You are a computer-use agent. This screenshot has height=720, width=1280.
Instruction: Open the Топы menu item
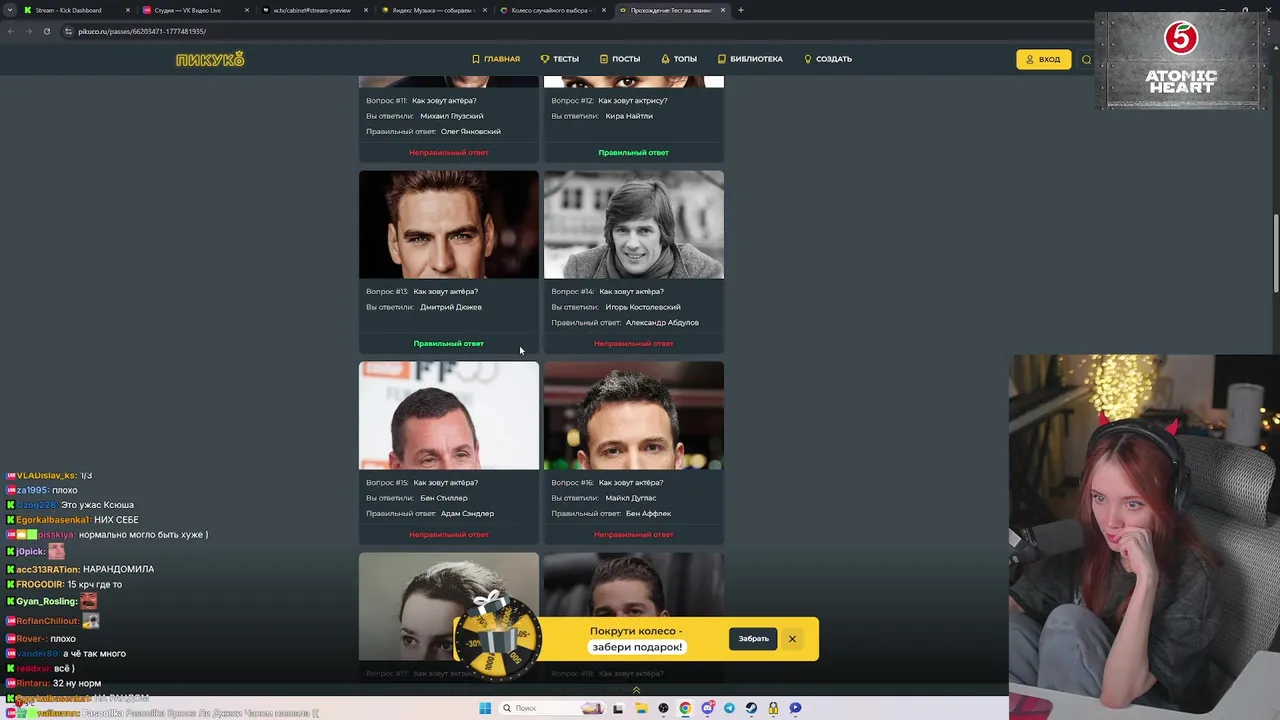coord(679,59)
